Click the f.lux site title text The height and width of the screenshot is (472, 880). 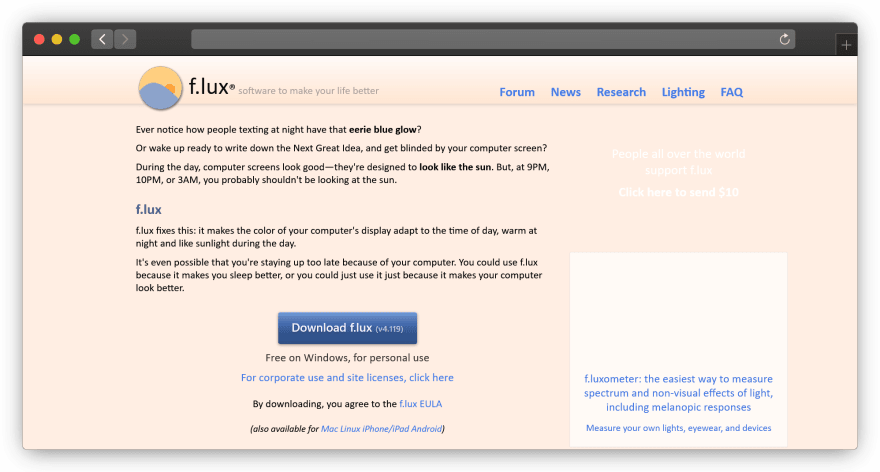(x=211, y=86)
